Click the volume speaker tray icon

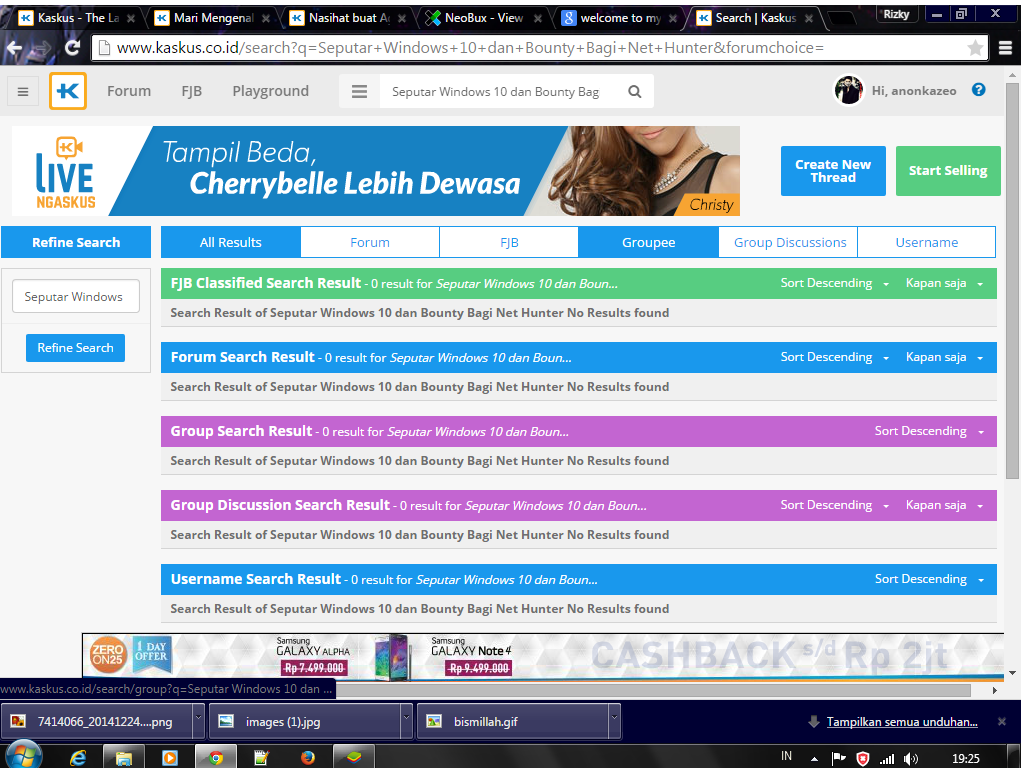point(910,759)
